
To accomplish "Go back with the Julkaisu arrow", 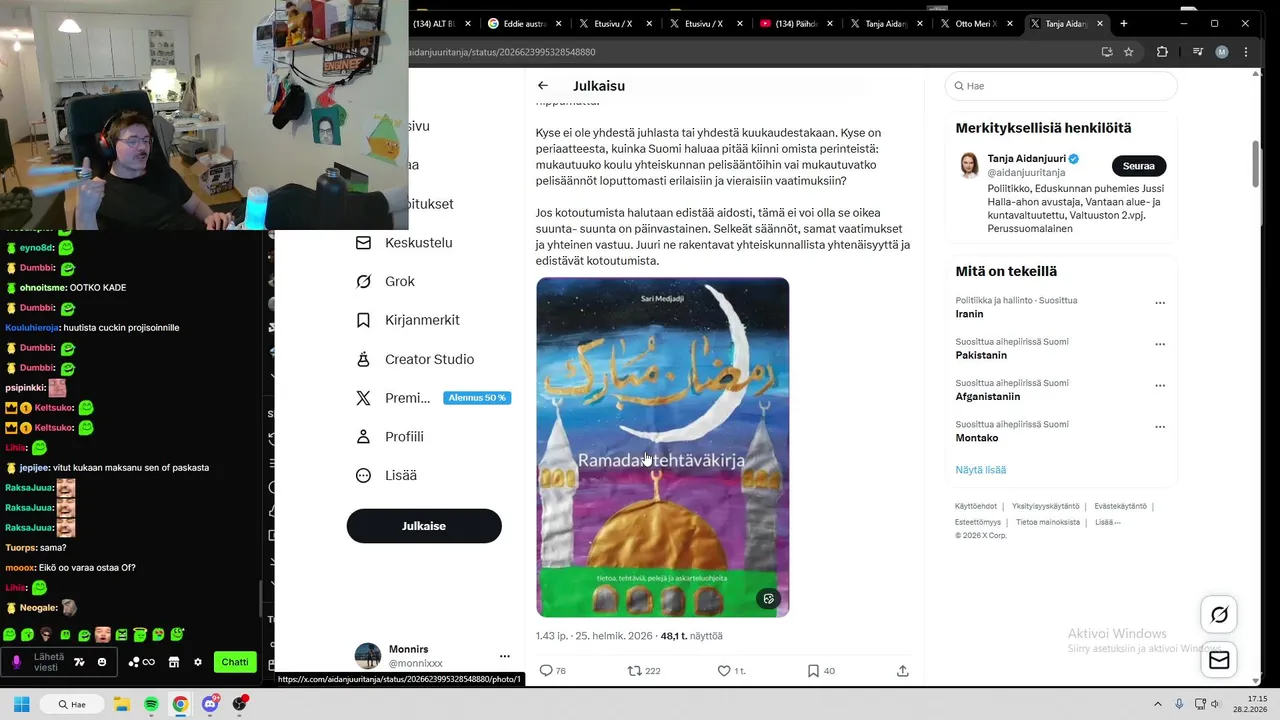I will [x=542, y=86].
